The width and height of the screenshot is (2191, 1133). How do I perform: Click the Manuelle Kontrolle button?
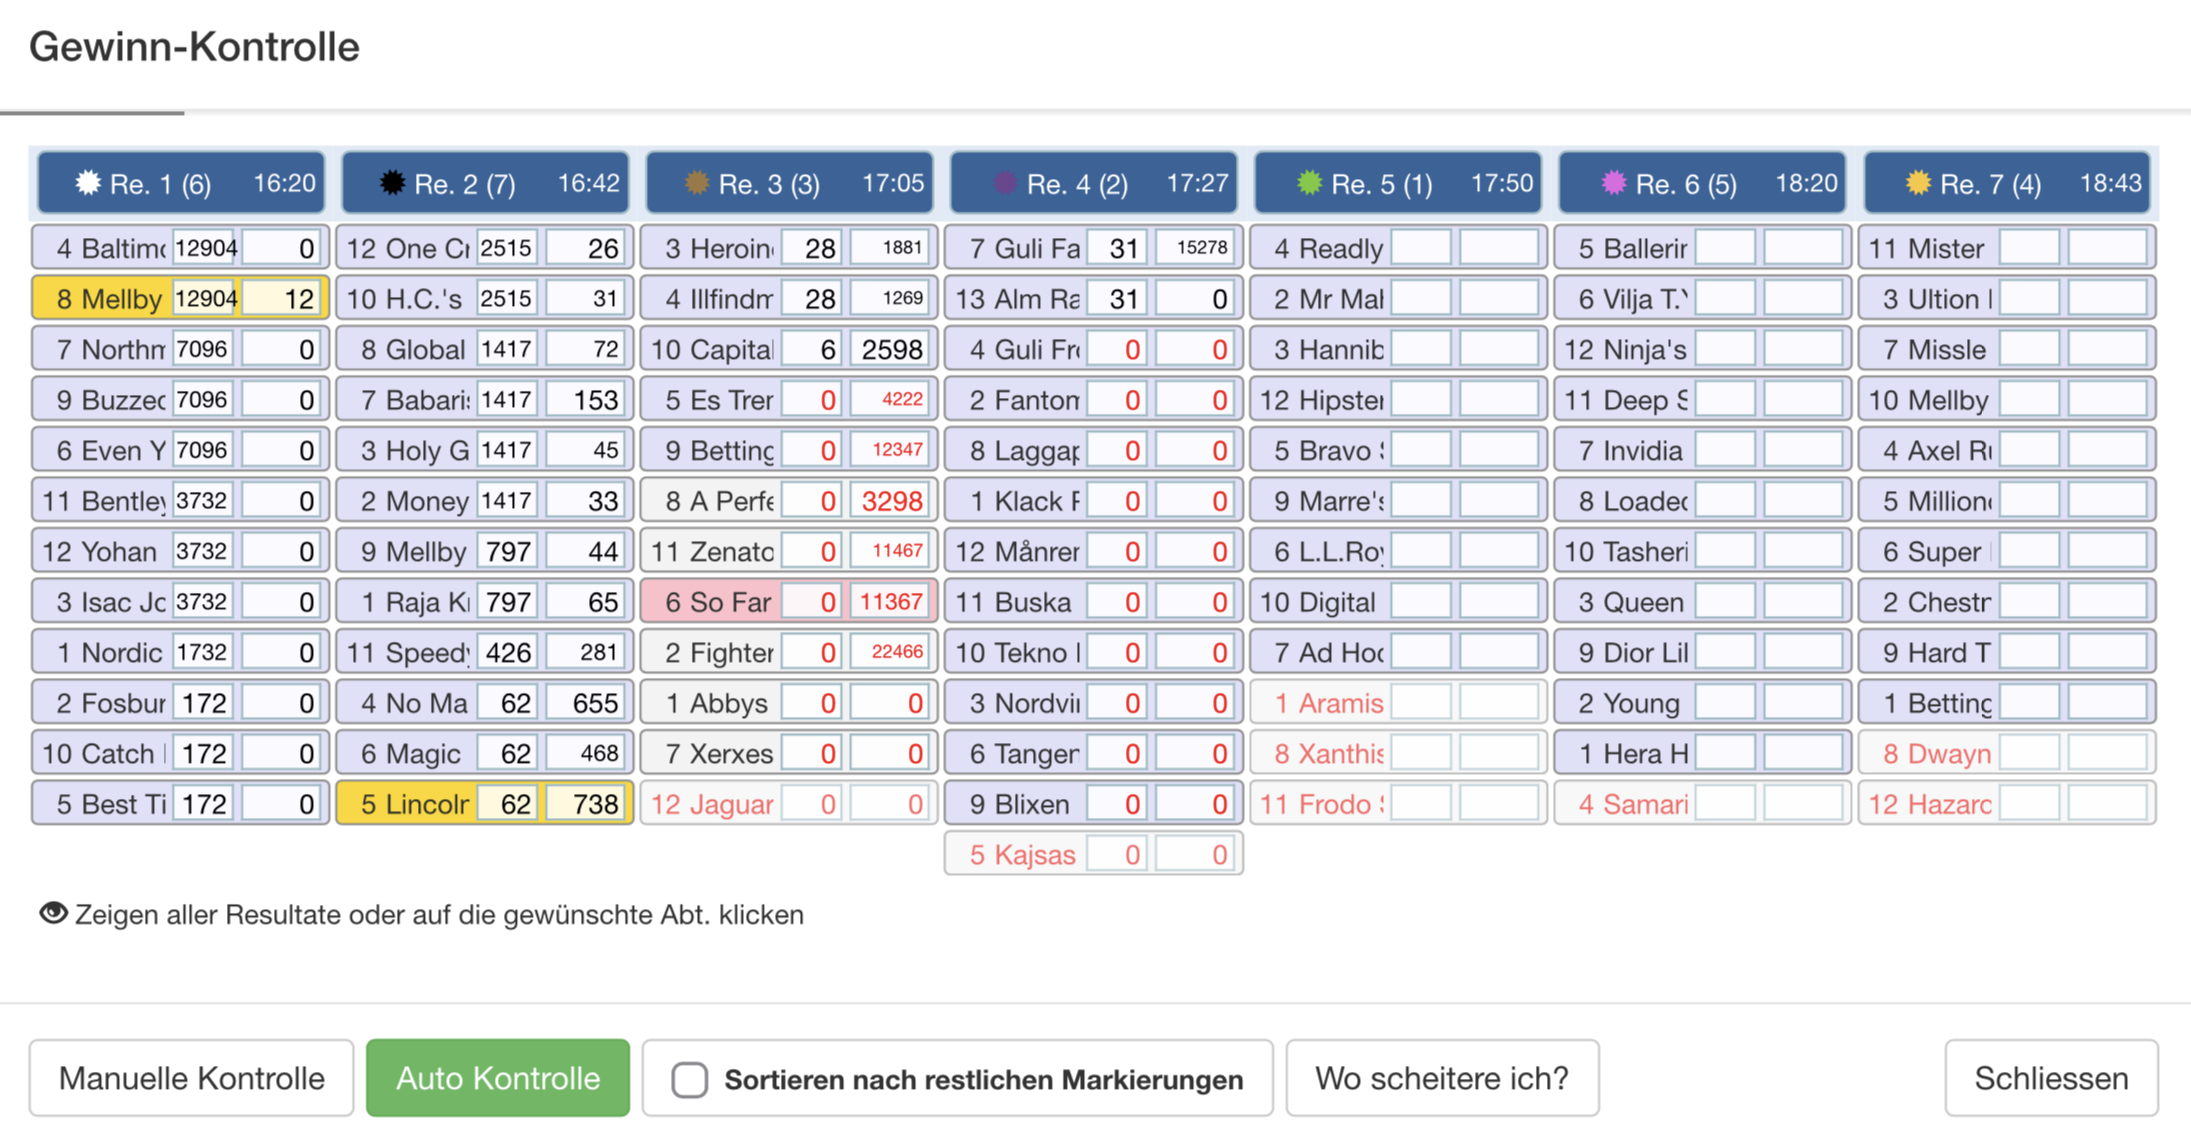pyautogui.click(x=191, y=1078)
